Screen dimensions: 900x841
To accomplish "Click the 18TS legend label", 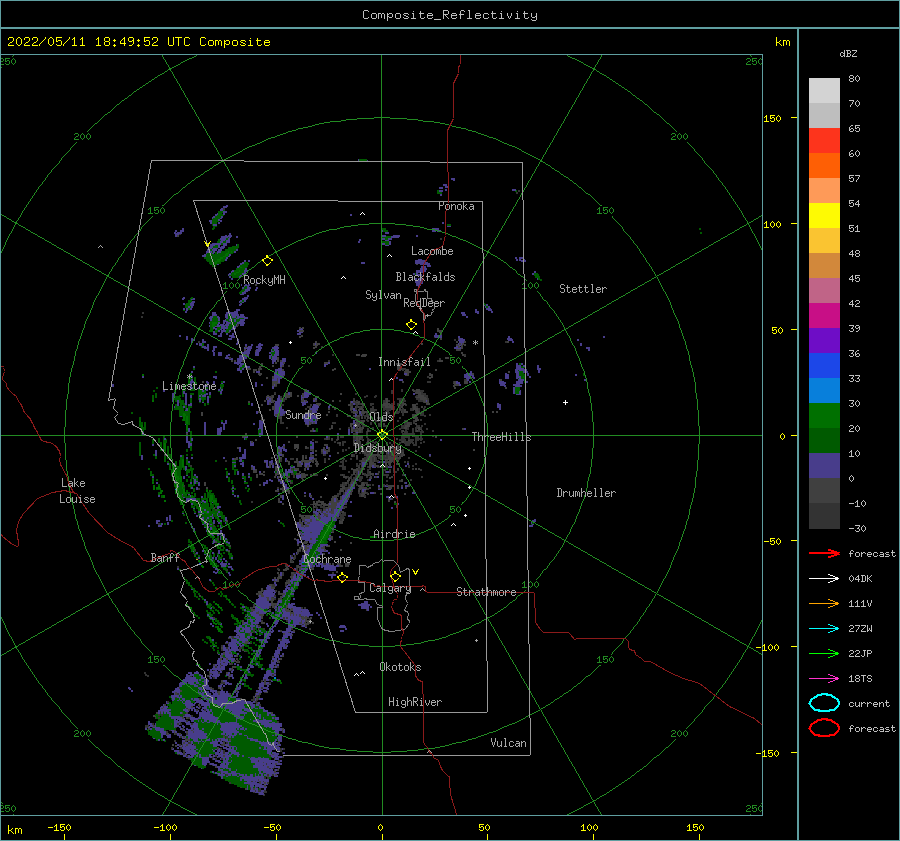I will (x=860, y=679).
